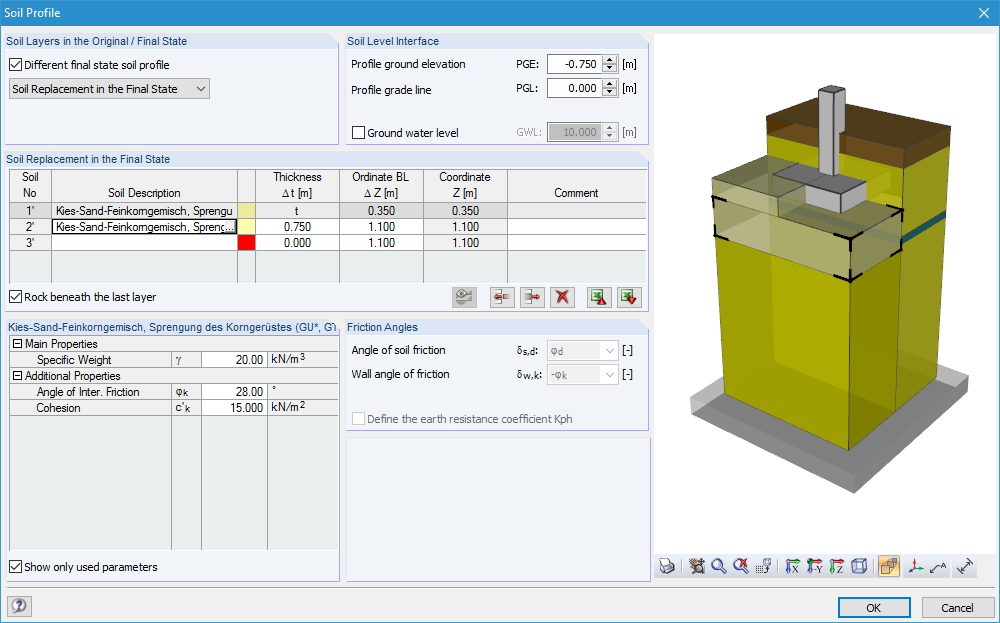Enable the Ground water level checkbox
This screenshot has width=1000, height=623.
(358, 133)
